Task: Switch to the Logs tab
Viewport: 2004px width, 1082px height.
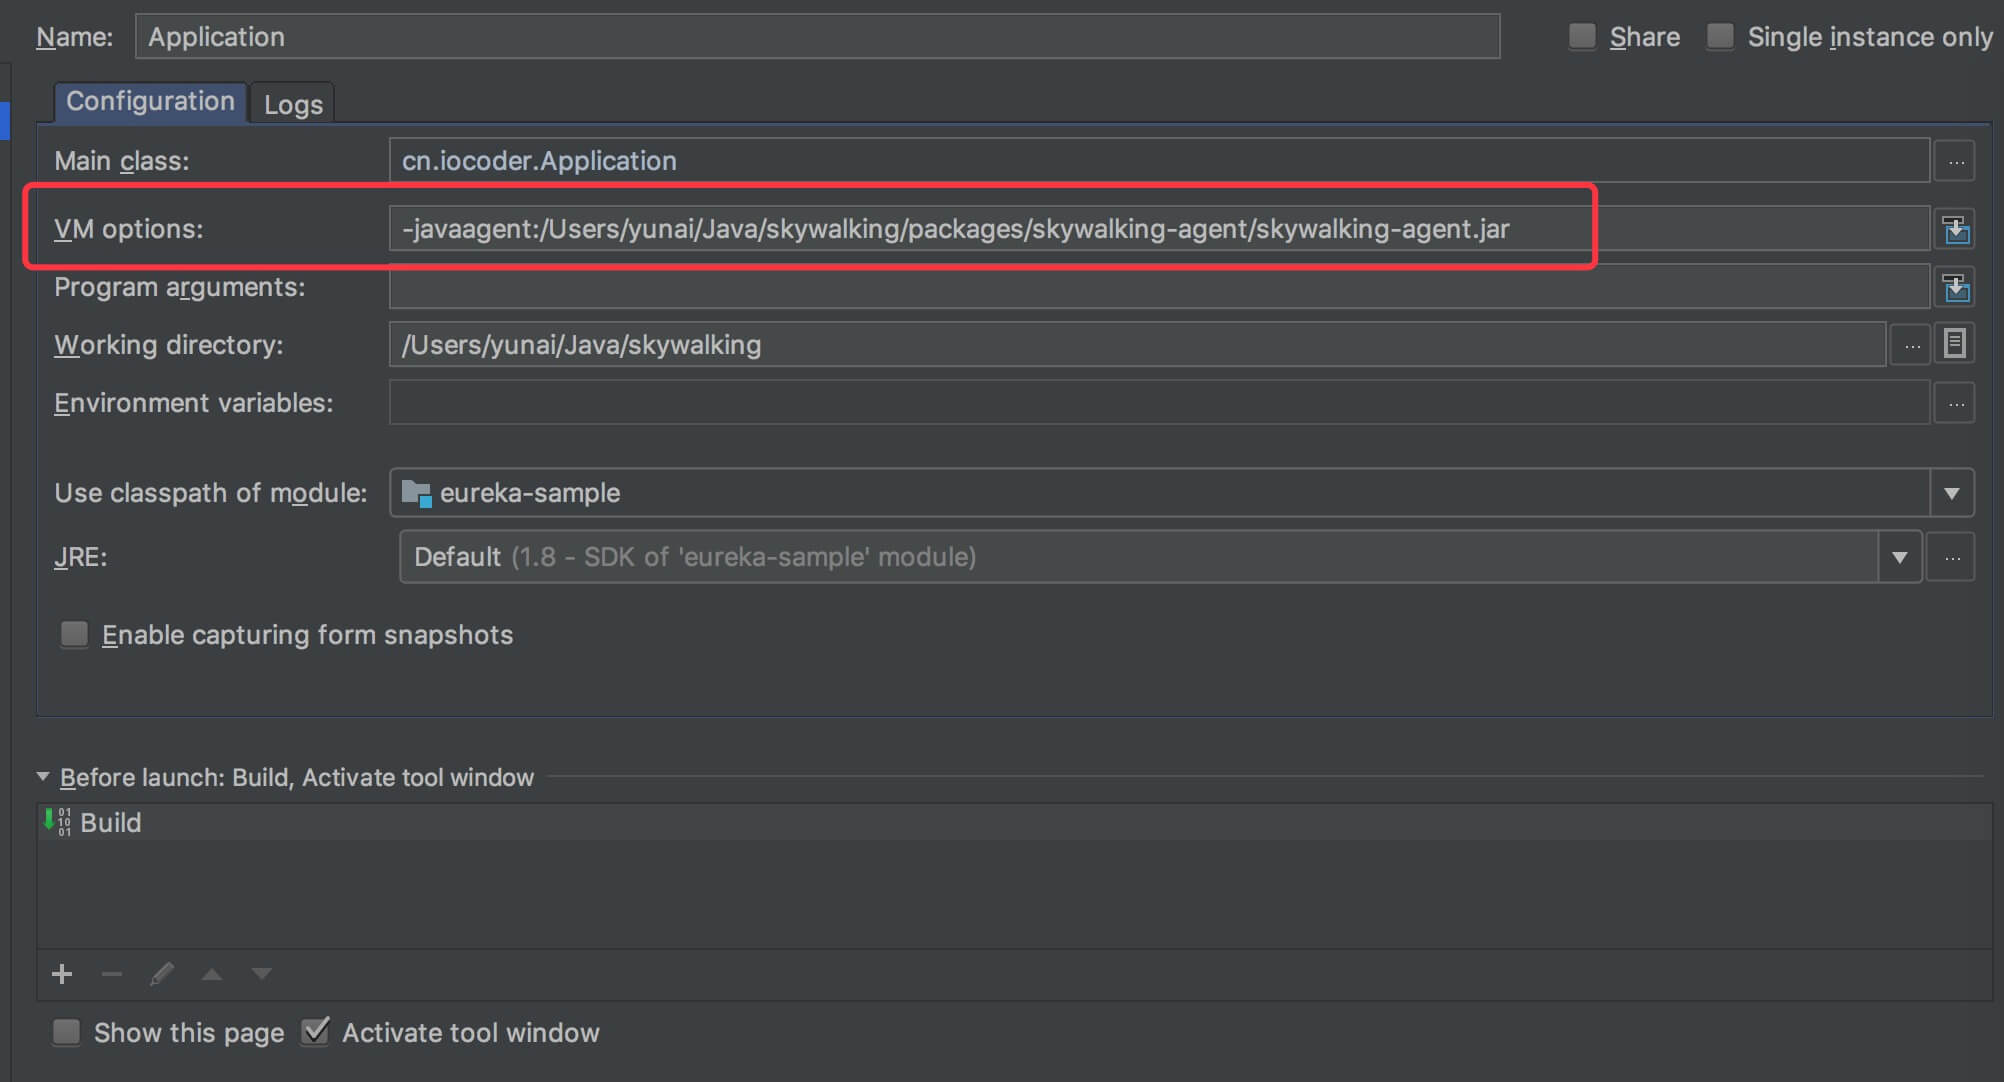Action: [293, 104]
